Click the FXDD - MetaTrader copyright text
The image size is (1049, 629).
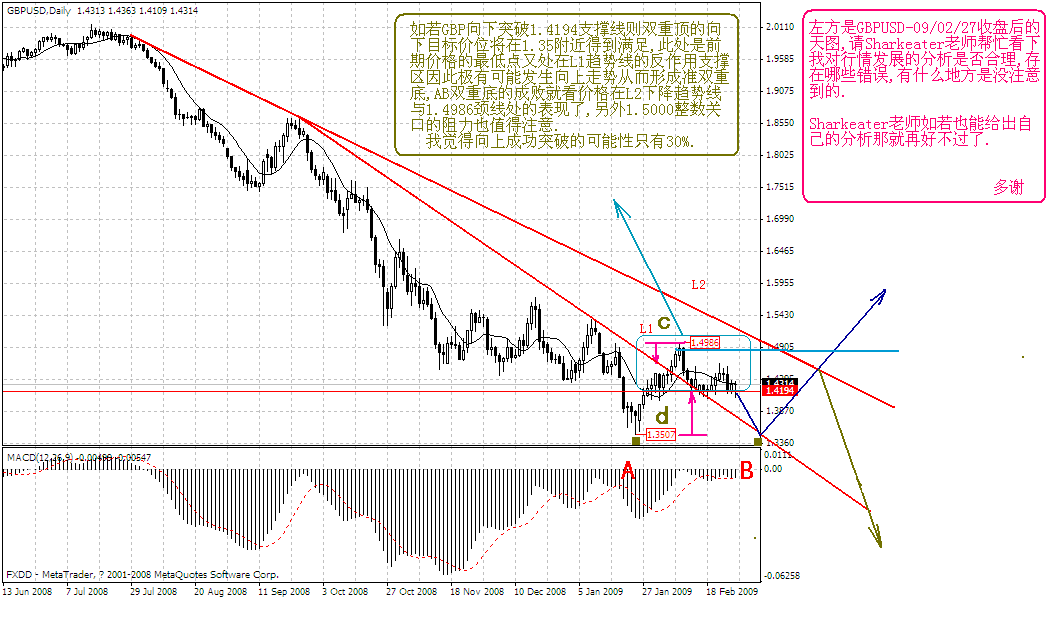[x=142, y=574]
